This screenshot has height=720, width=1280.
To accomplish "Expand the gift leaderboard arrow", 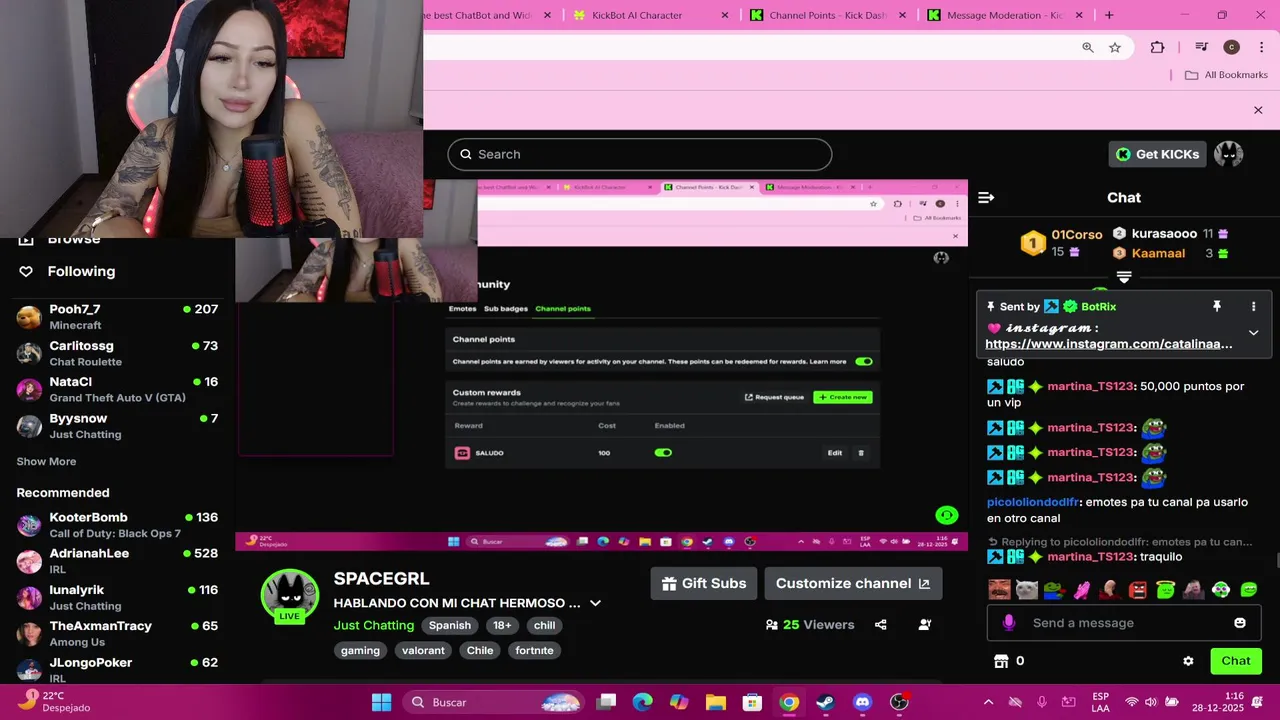I will click(1124, 277).
